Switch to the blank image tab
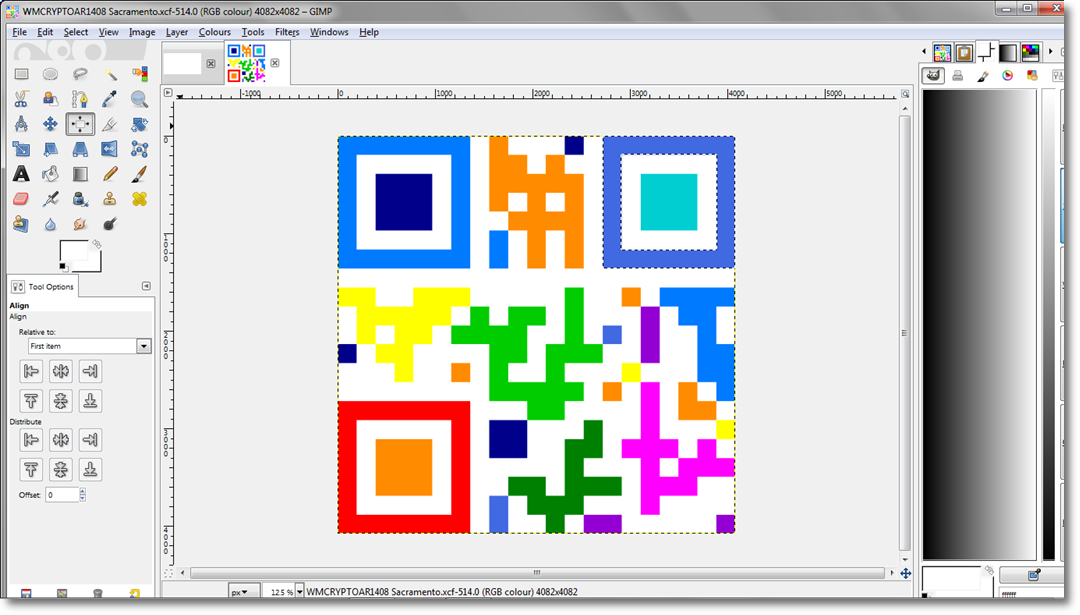The image size is (1080, 615). coord(183,63)
